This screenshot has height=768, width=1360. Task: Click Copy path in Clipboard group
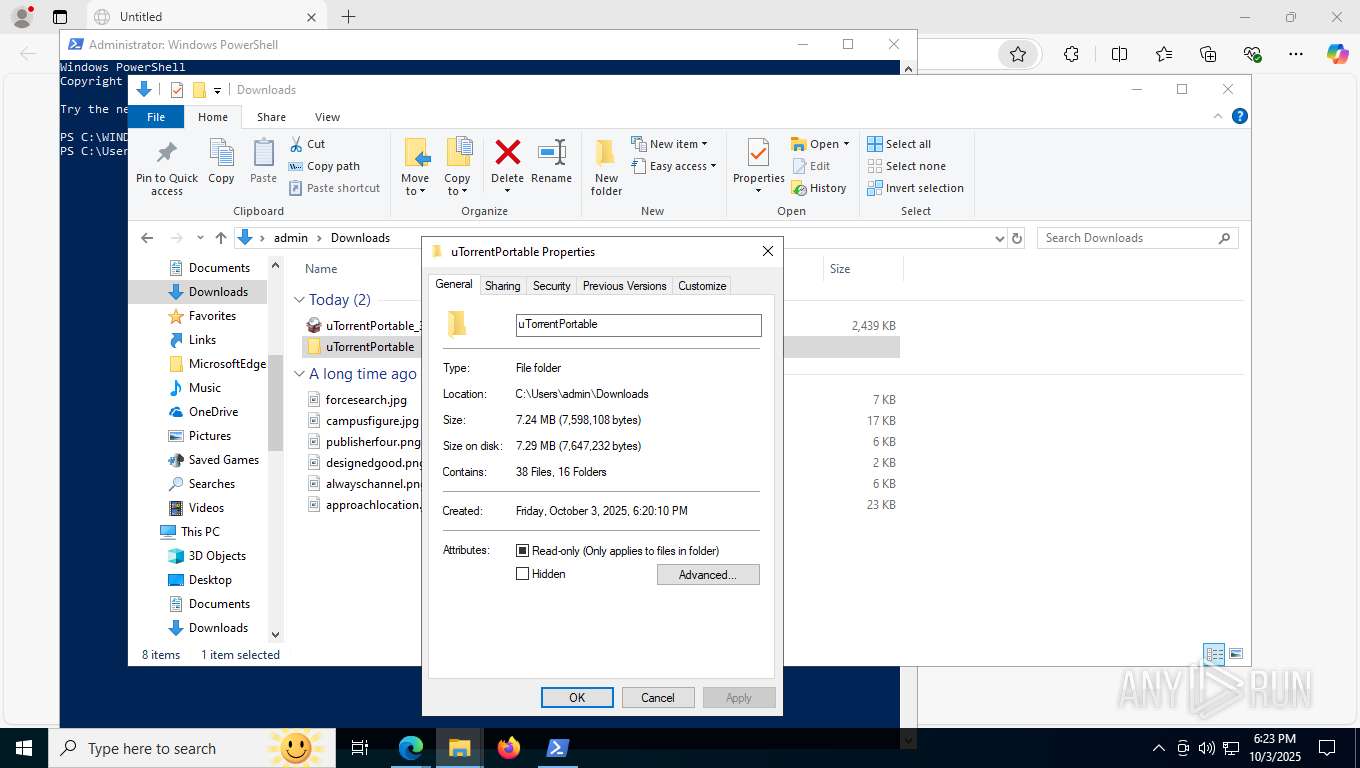[x=324, y=166]
